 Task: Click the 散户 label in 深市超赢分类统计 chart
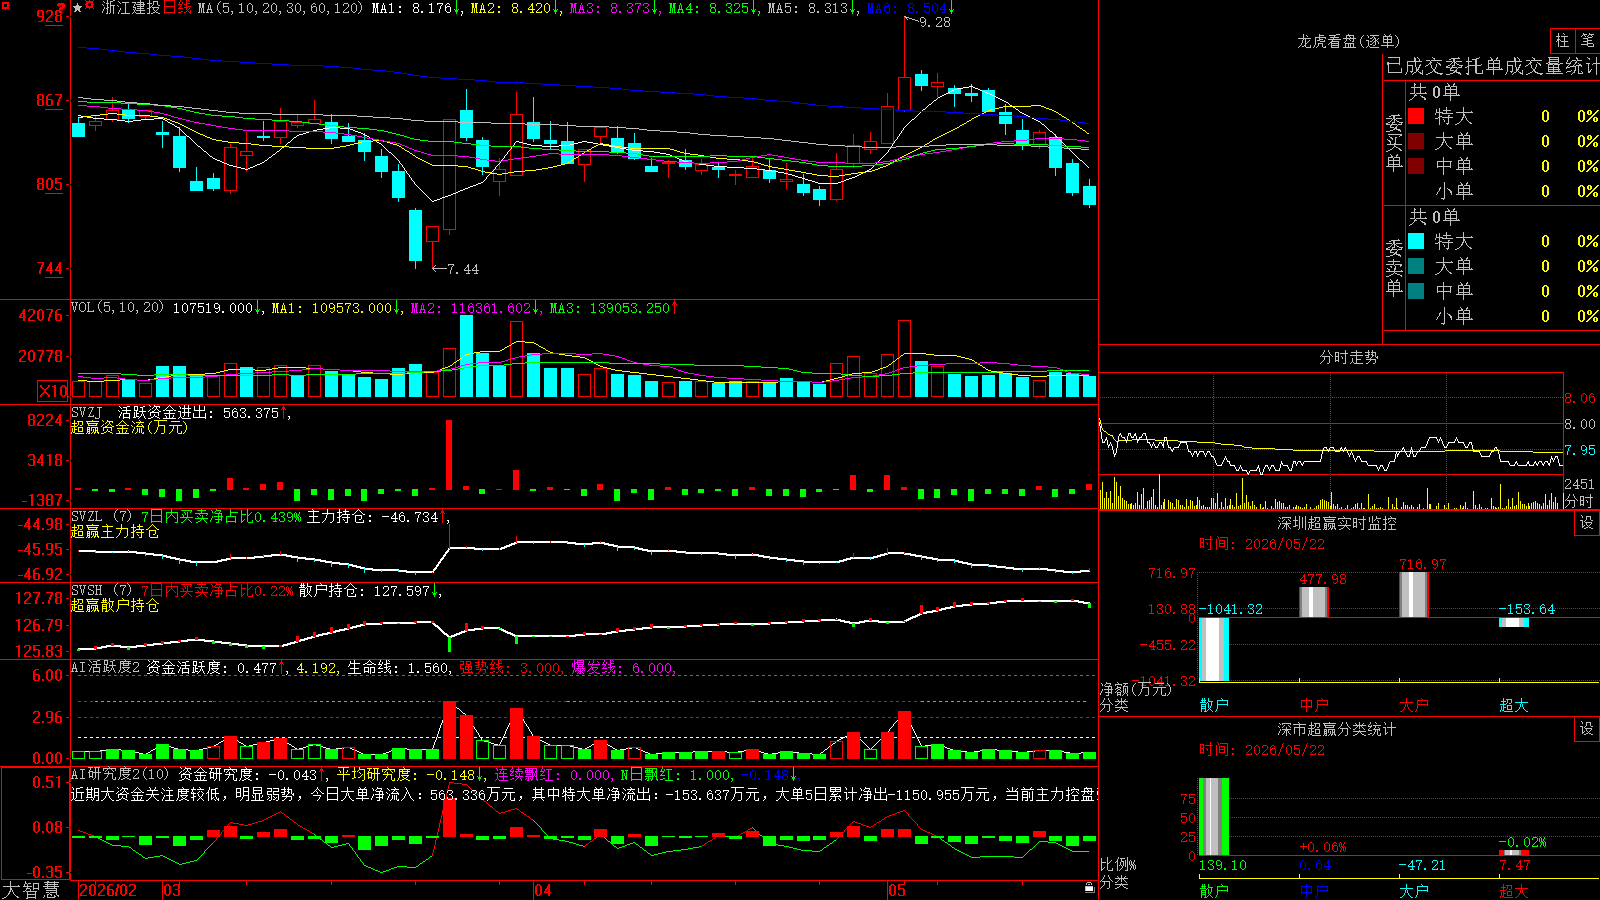(x=1214, y=890)
